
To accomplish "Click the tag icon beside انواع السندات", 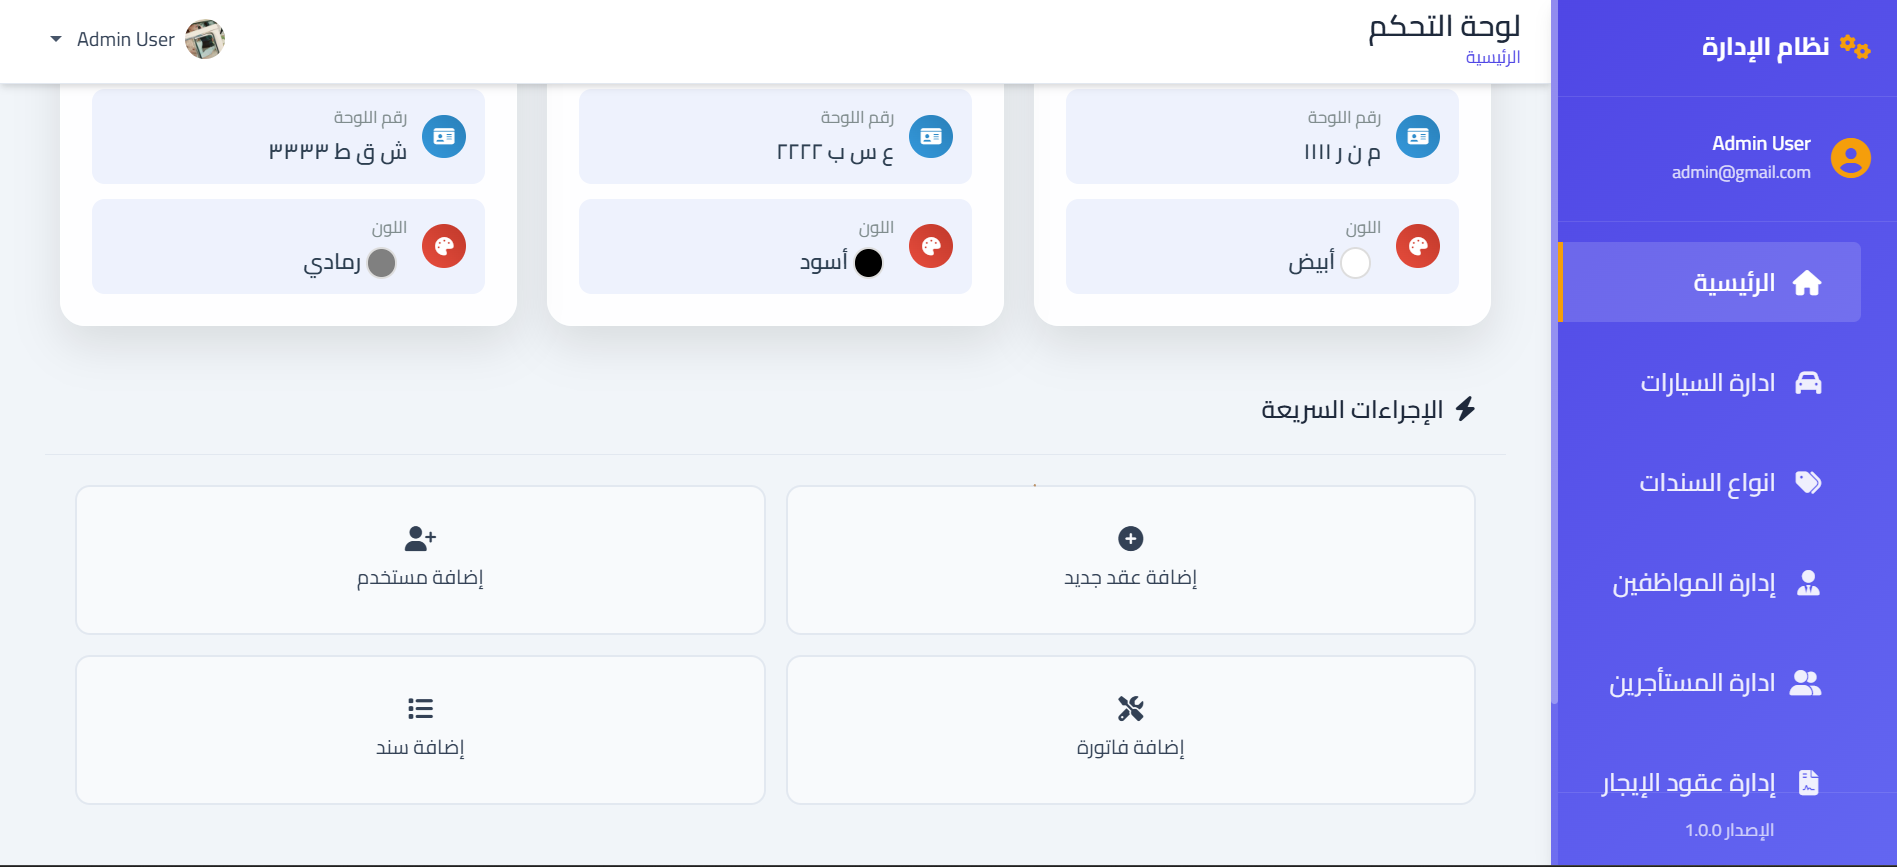I will tap(1806, 482).
